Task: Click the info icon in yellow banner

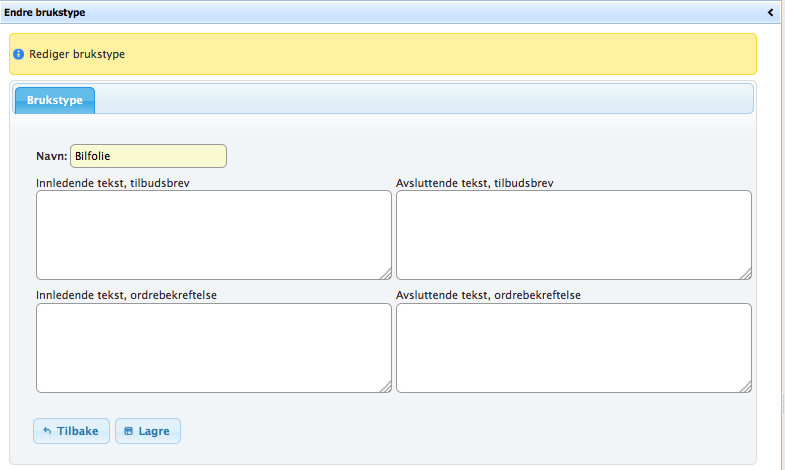Action: tap(18, 54)
